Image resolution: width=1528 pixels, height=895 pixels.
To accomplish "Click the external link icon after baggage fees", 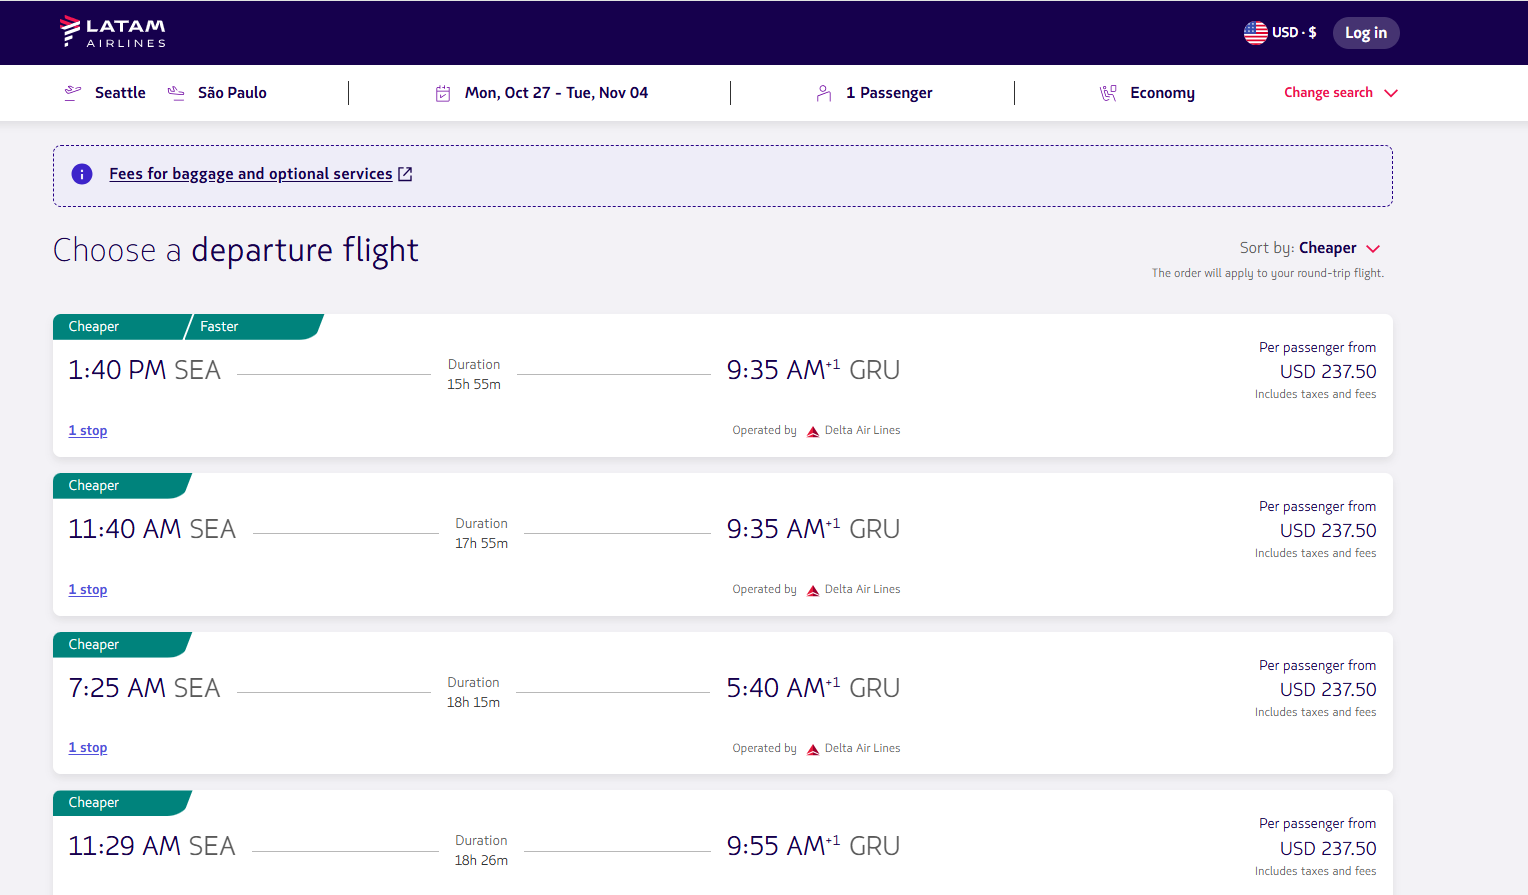I will 405,174.
